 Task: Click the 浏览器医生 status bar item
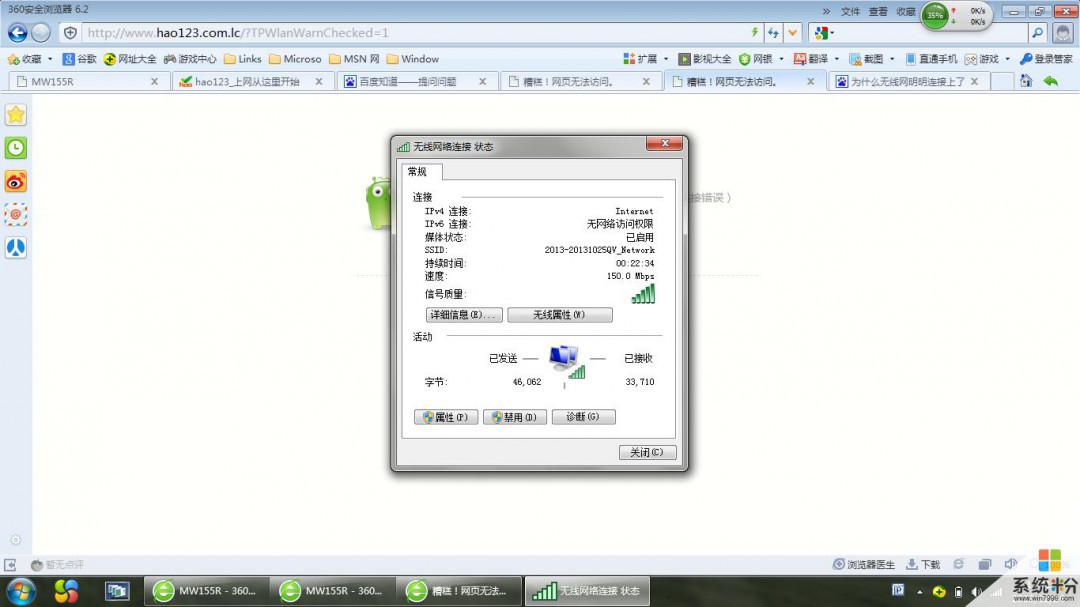click(864, 565)
